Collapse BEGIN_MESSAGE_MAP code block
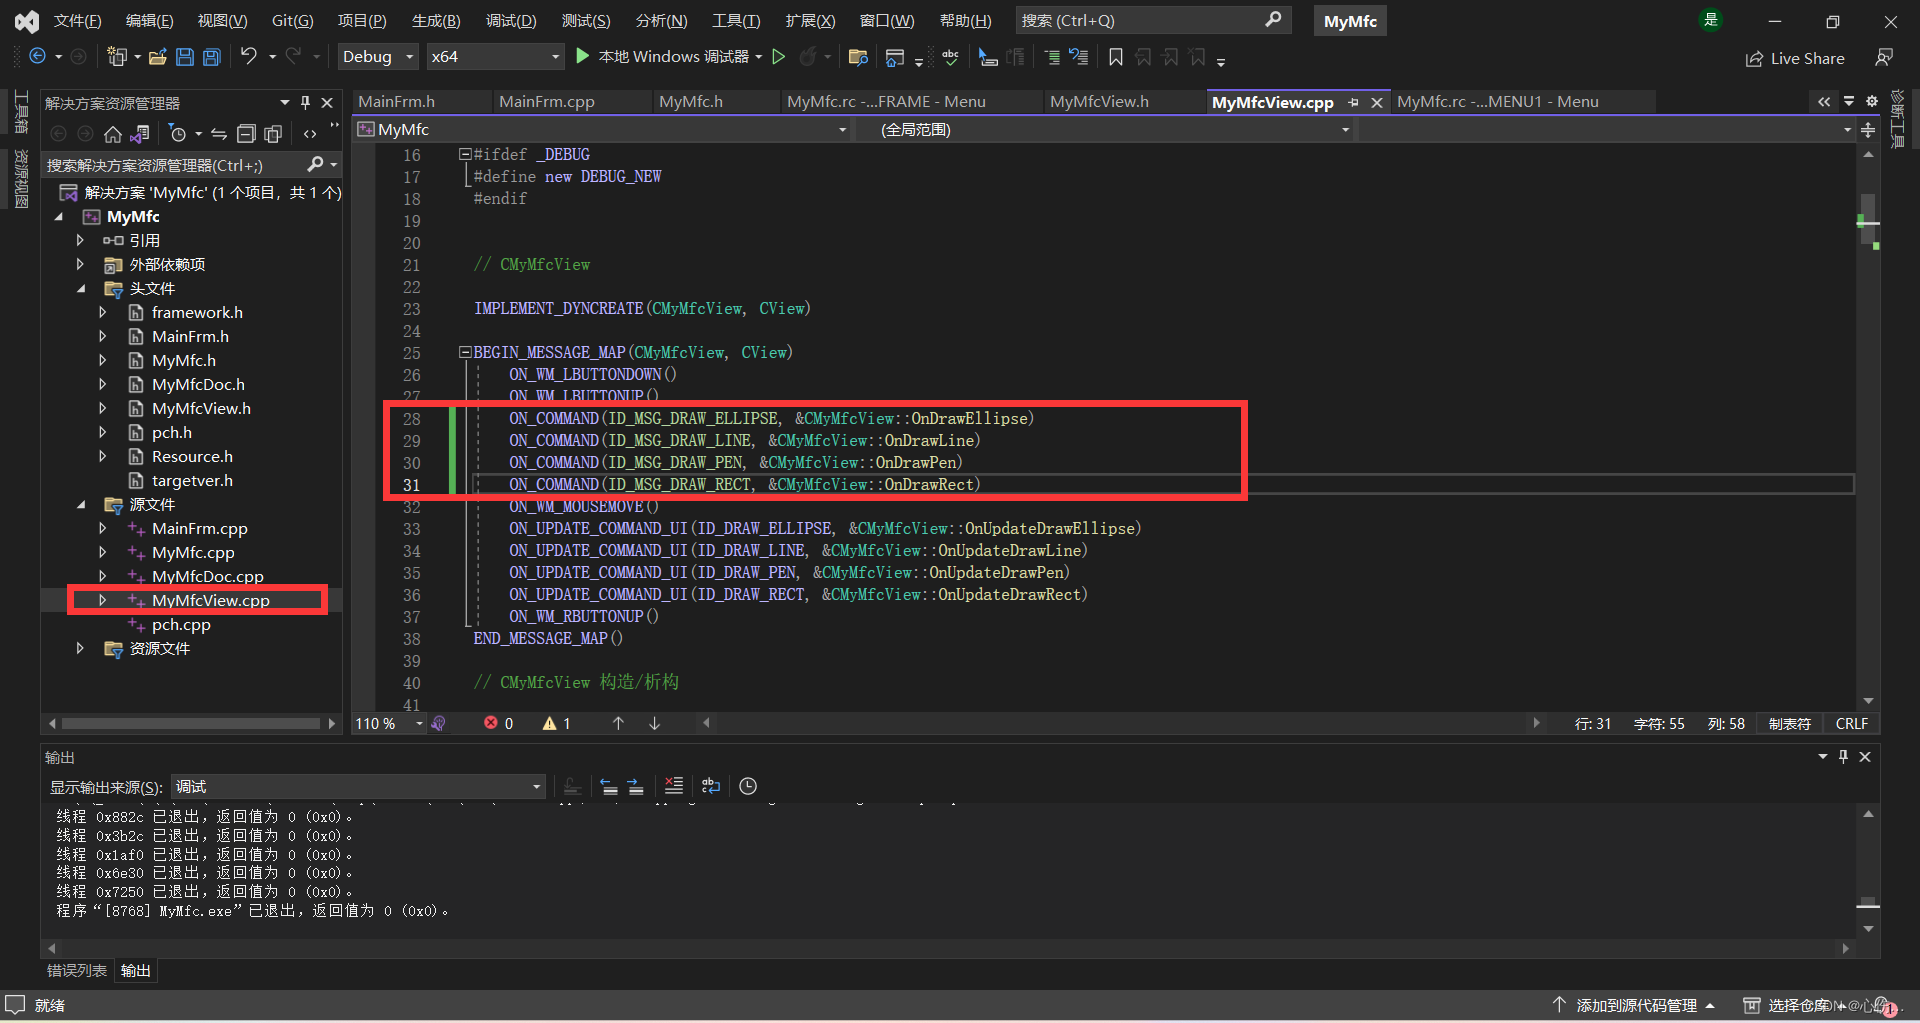The width and height of the screenshot is (1920, 1023). coord(465,352)
